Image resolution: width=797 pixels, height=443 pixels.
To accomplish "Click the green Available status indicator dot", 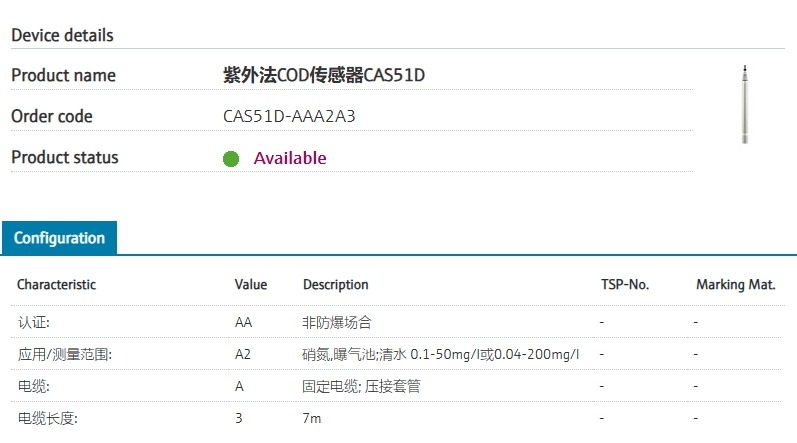I will [x=231, y=158].
